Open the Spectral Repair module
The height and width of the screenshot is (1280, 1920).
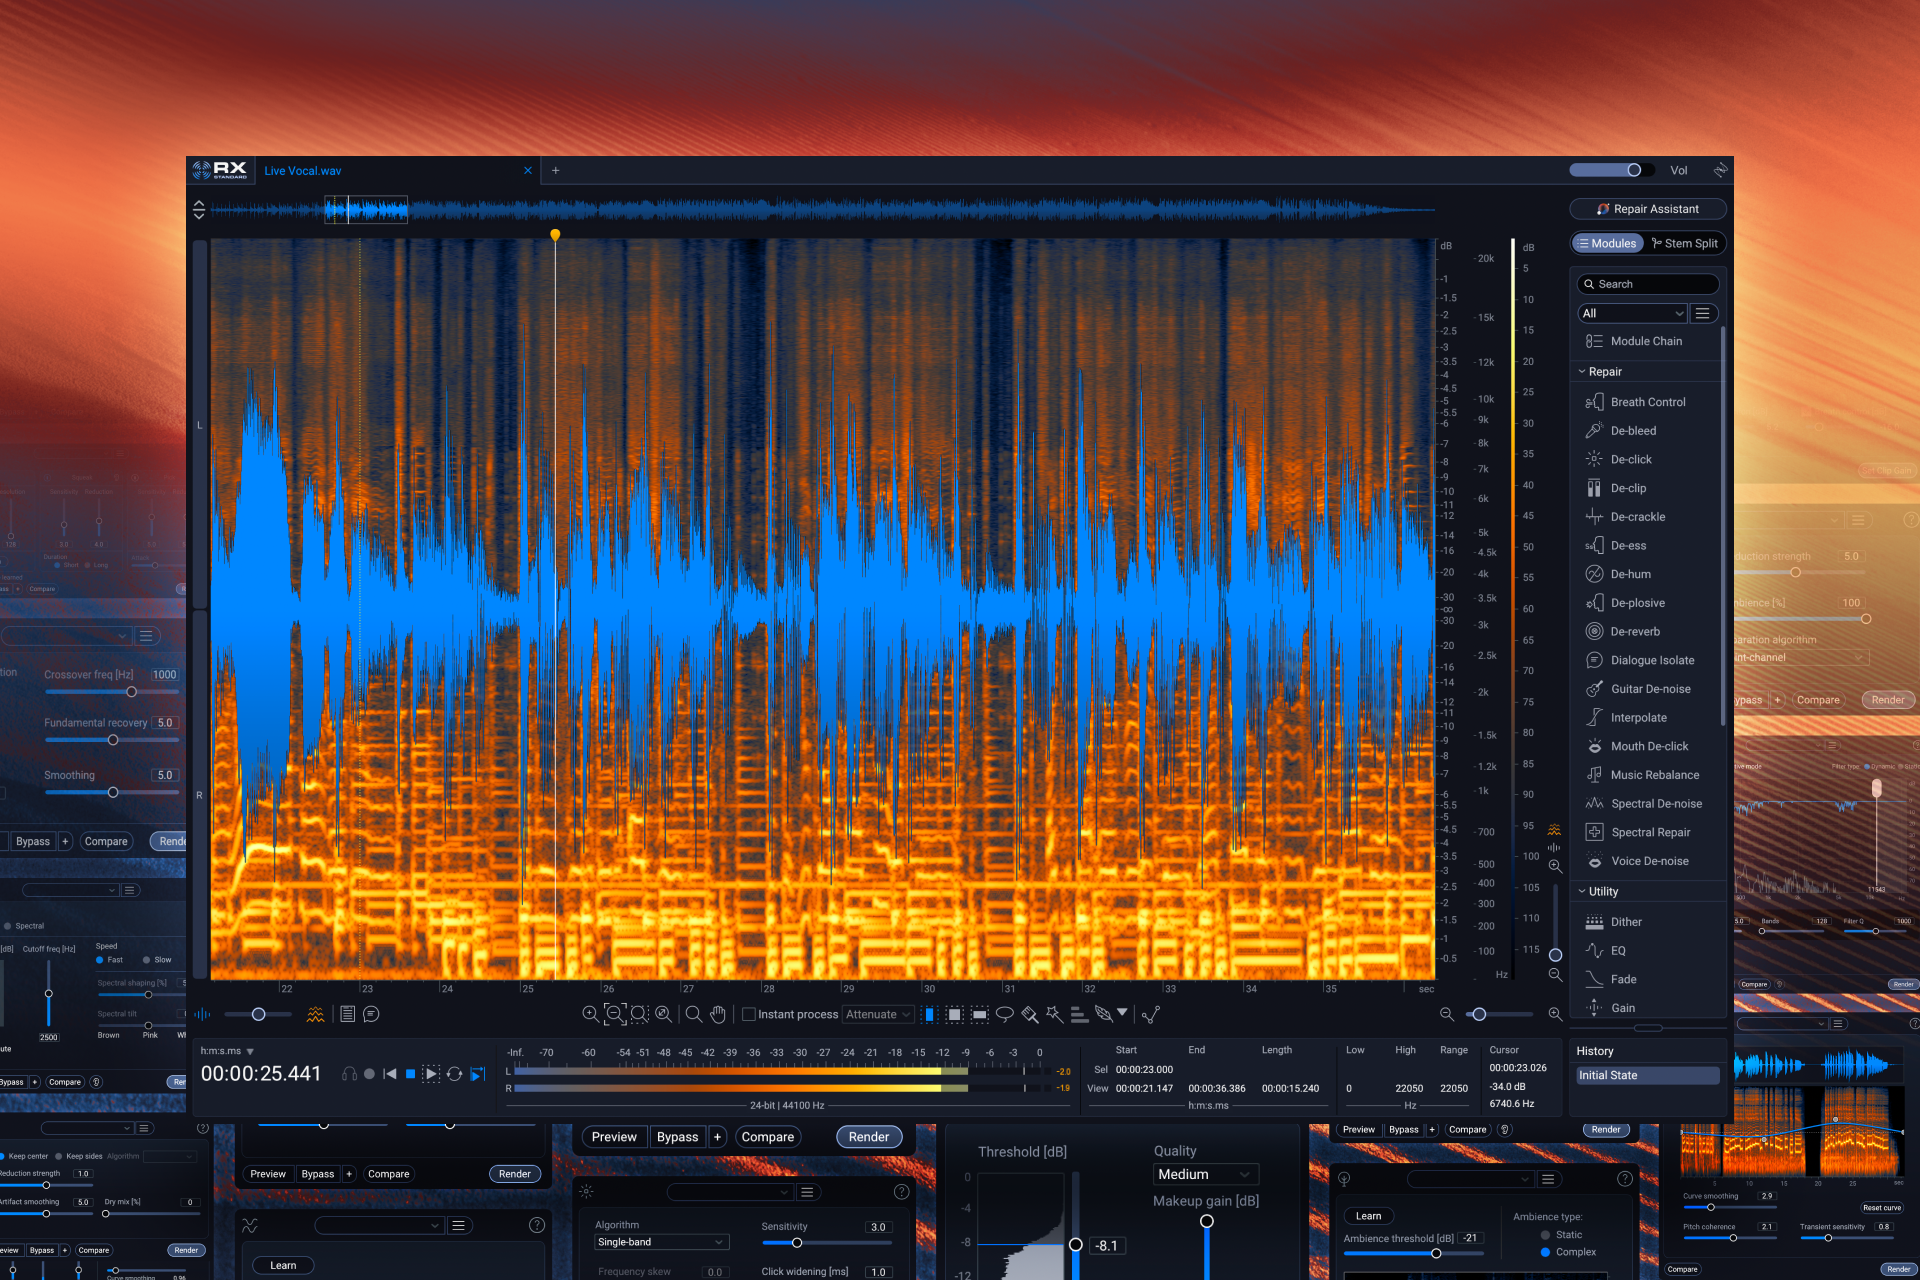tap(1650, 832)
